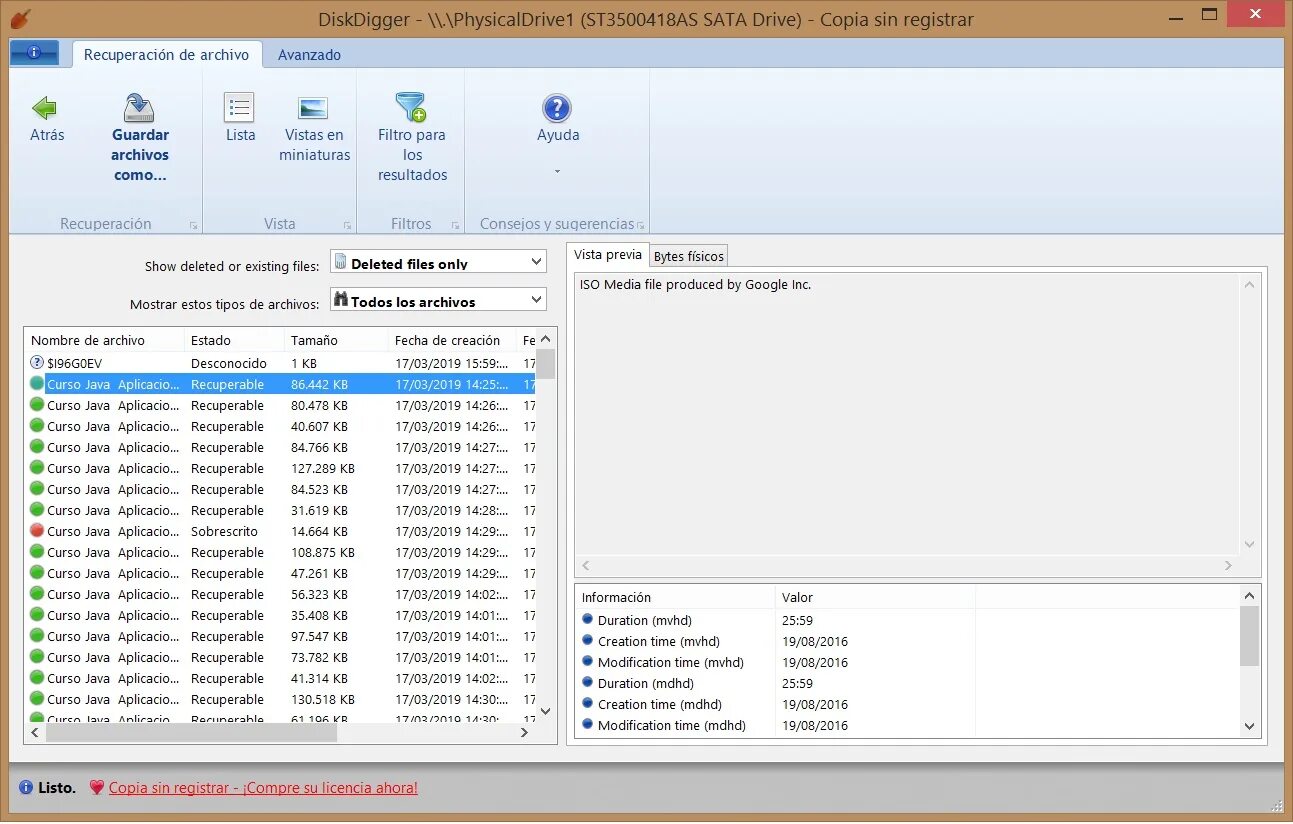Viewport: 1293px width, 824px height.
Task: Click ISO Media file preview text
Action: point(696,284)
